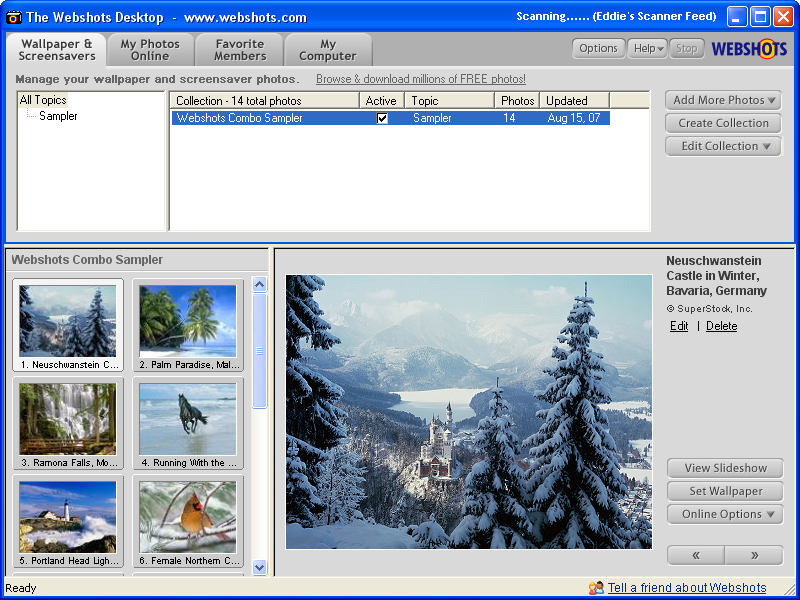Screen dimensions: 800x600
Task: Click the Sampler topic cell in collection row
Action: [x=432, y=118]
